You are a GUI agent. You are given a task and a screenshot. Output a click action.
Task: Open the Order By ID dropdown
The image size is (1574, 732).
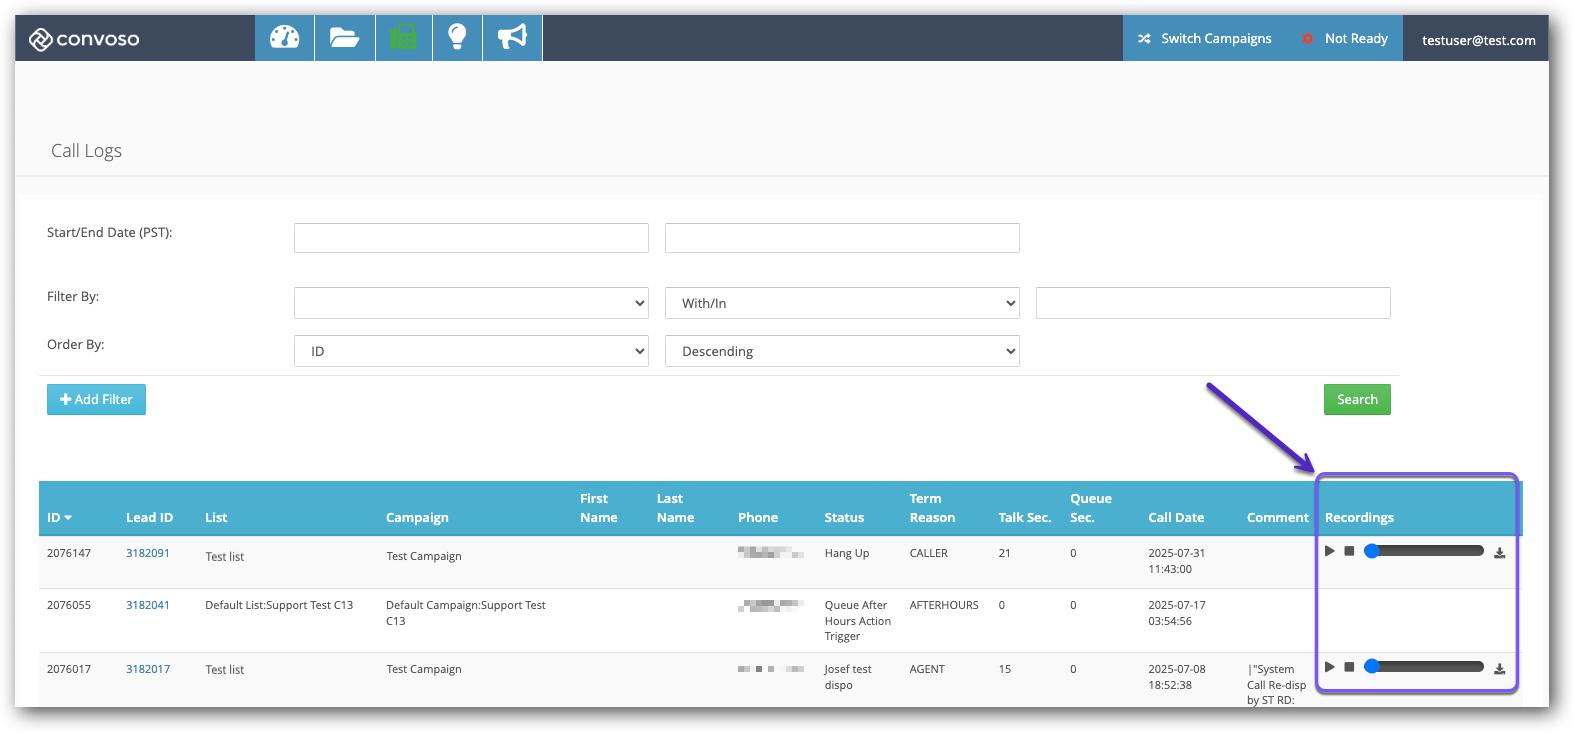(471, 351)
